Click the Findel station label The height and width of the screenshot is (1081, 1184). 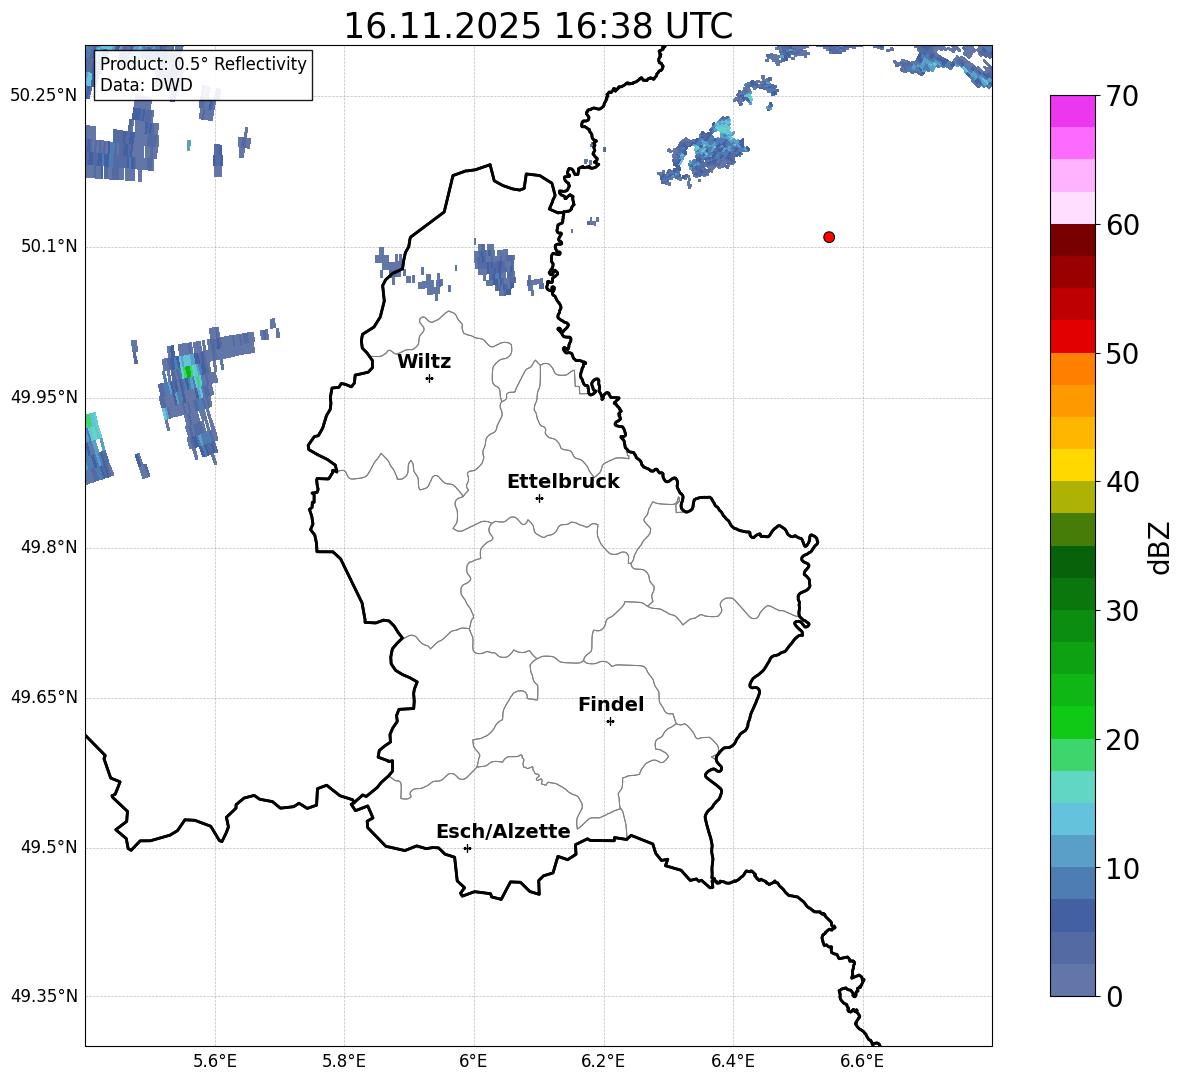pyautogui.click(x=611, y=704)
